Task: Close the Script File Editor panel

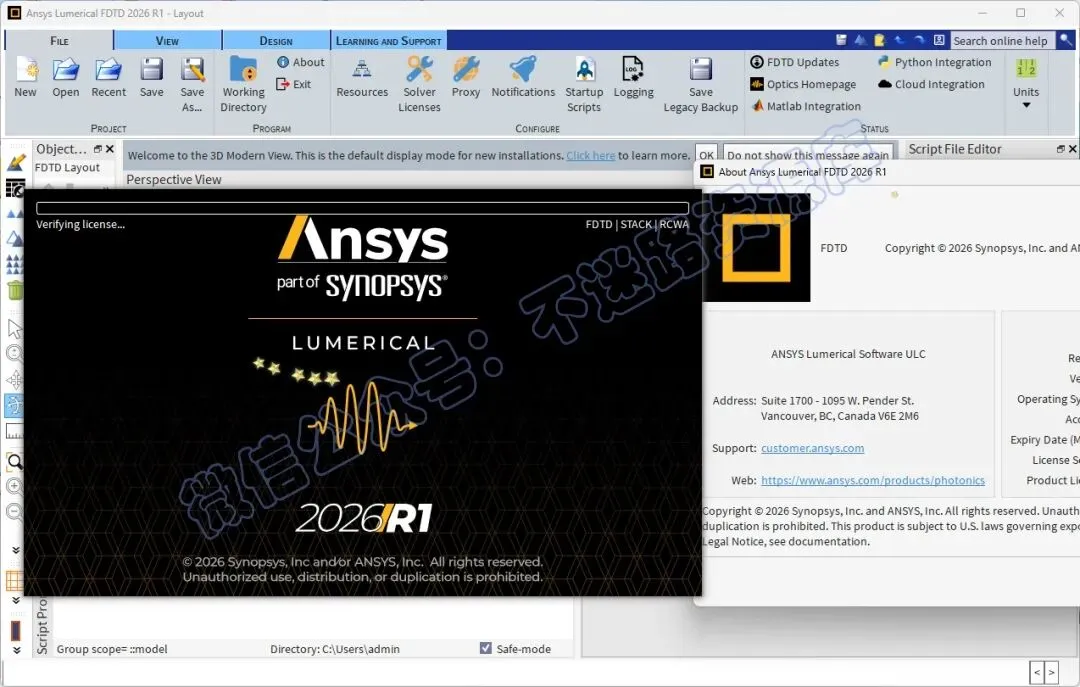Action: coord(1073,149)
